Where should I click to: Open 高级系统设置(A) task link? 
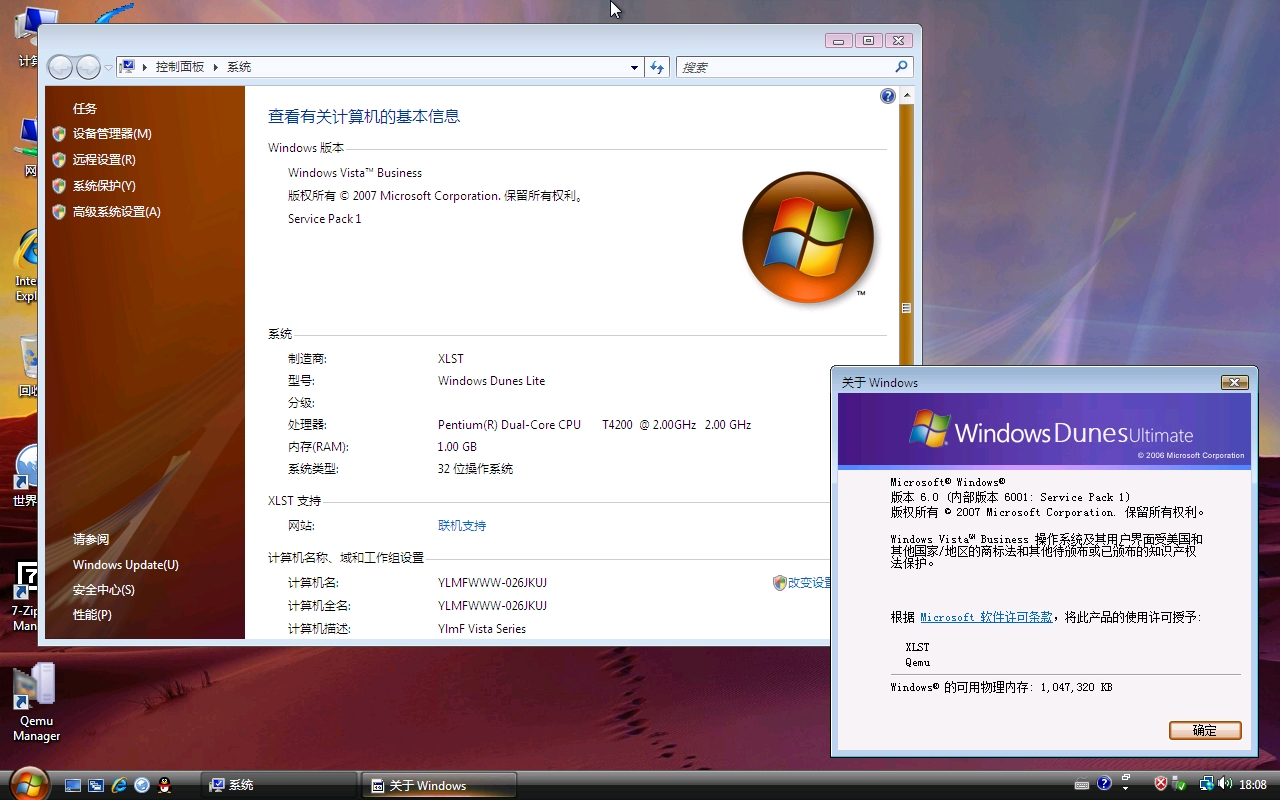(x=116, y=212)
